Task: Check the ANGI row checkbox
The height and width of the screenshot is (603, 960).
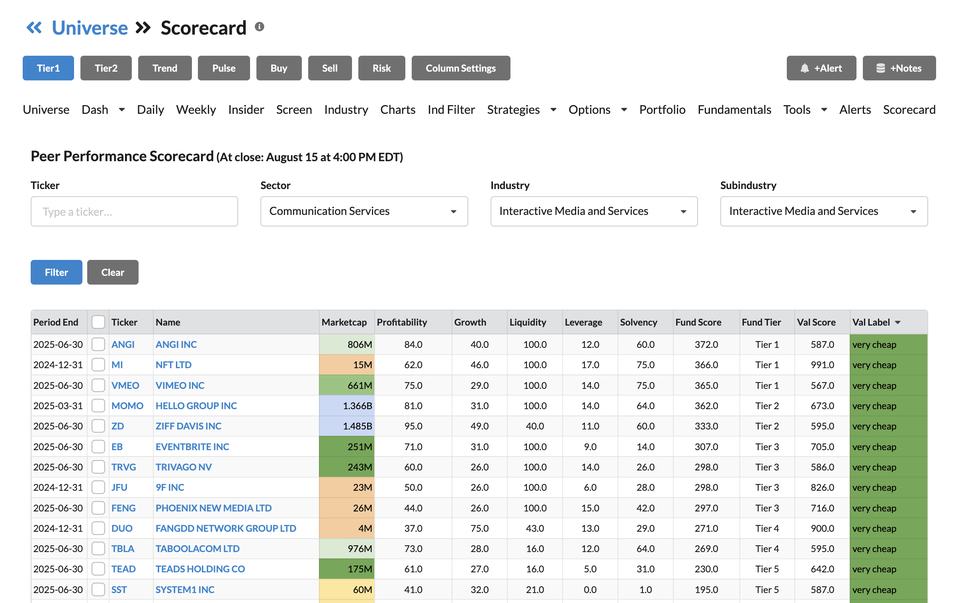Action: 98,345
